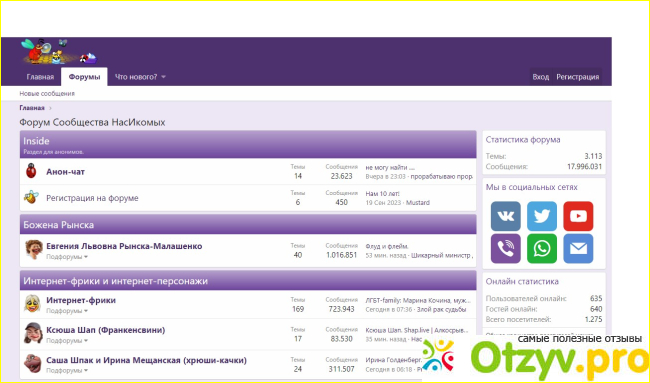Open the Twitter bird icon
The height and width of the screenshot is (383, 650).
point(542,216)
